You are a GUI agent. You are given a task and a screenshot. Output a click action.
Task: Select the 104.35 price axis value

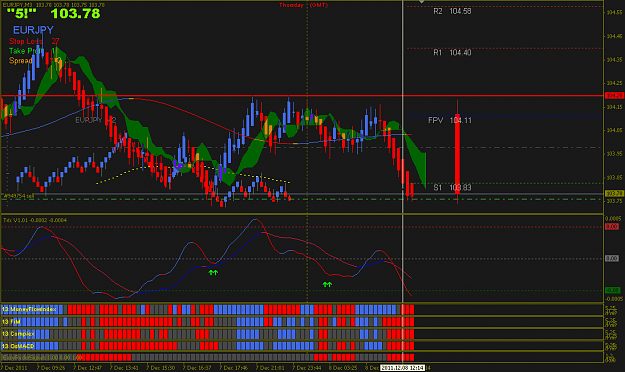pos(614,60)
